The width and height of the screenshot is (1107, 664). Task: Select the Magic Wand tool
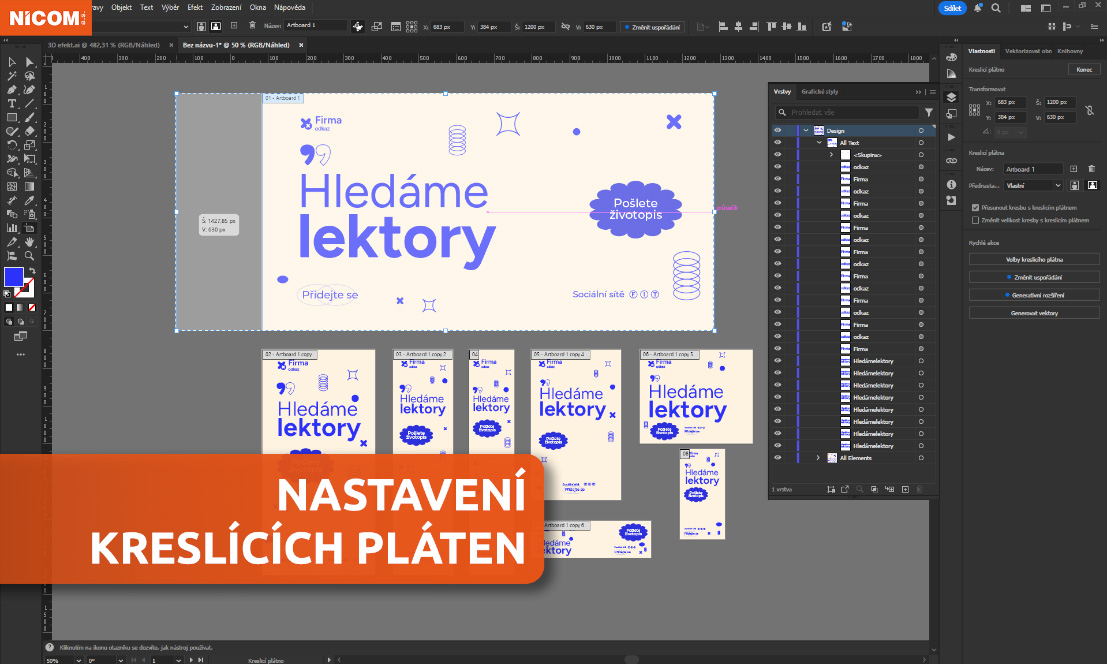click(12, 76)
